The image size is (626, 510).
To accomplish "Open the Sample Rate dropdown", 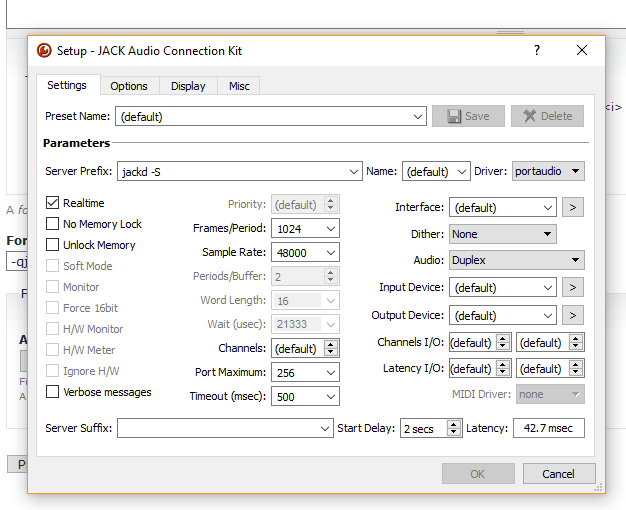I will point(331,252).
